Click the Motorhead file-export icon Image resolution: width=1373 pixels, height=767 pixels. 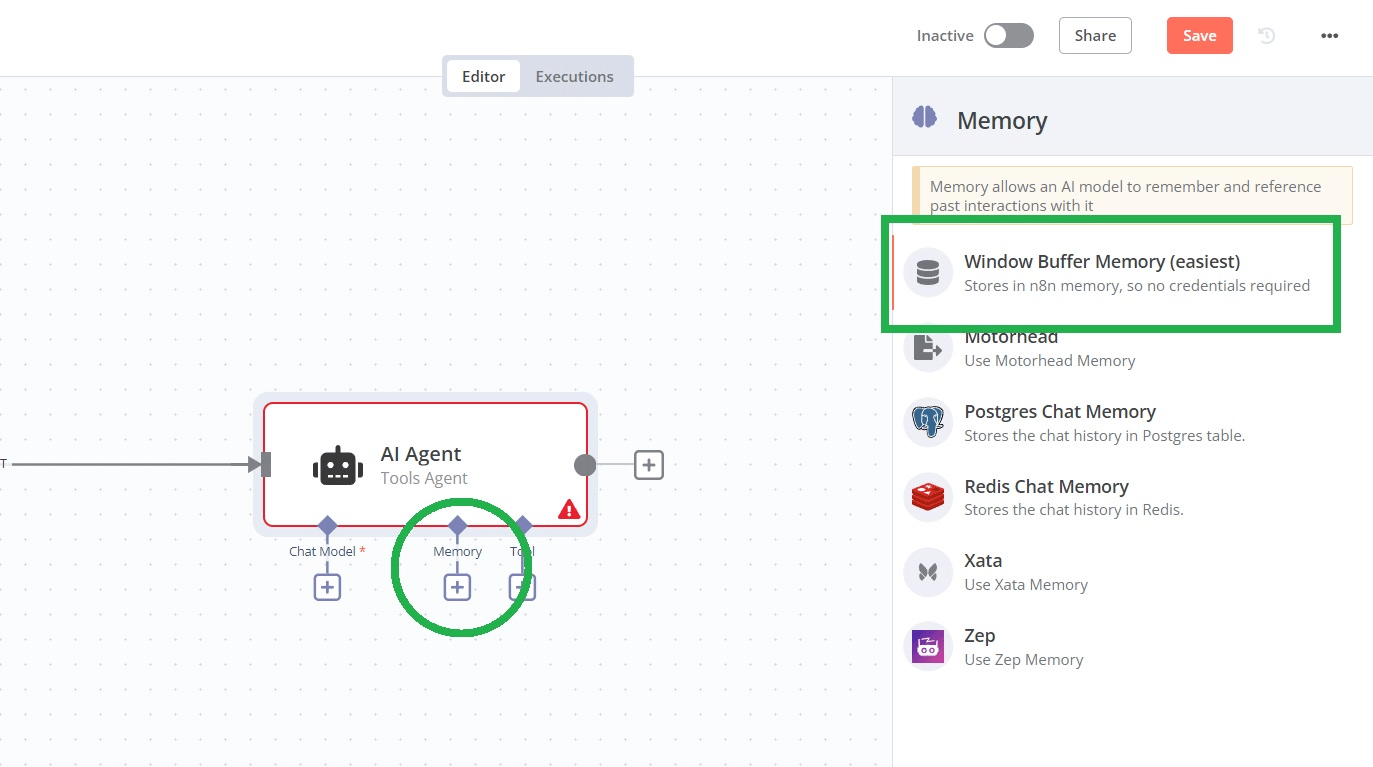point(928,348)
